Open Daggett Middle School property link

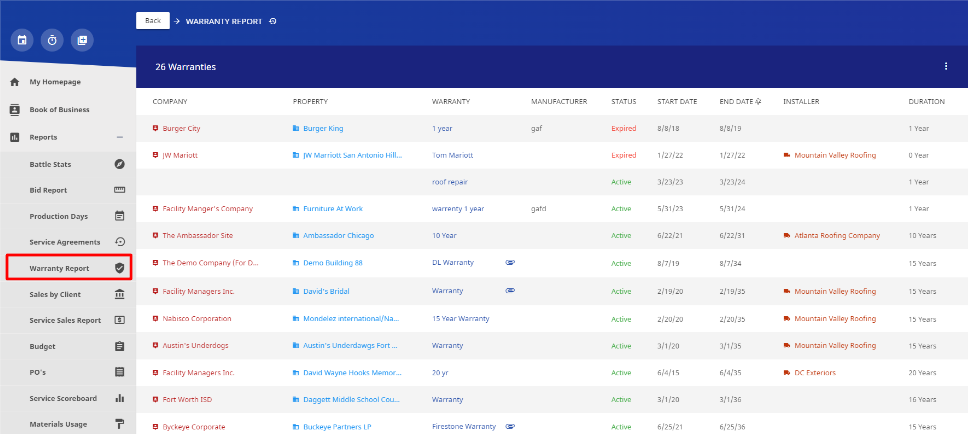352,399
